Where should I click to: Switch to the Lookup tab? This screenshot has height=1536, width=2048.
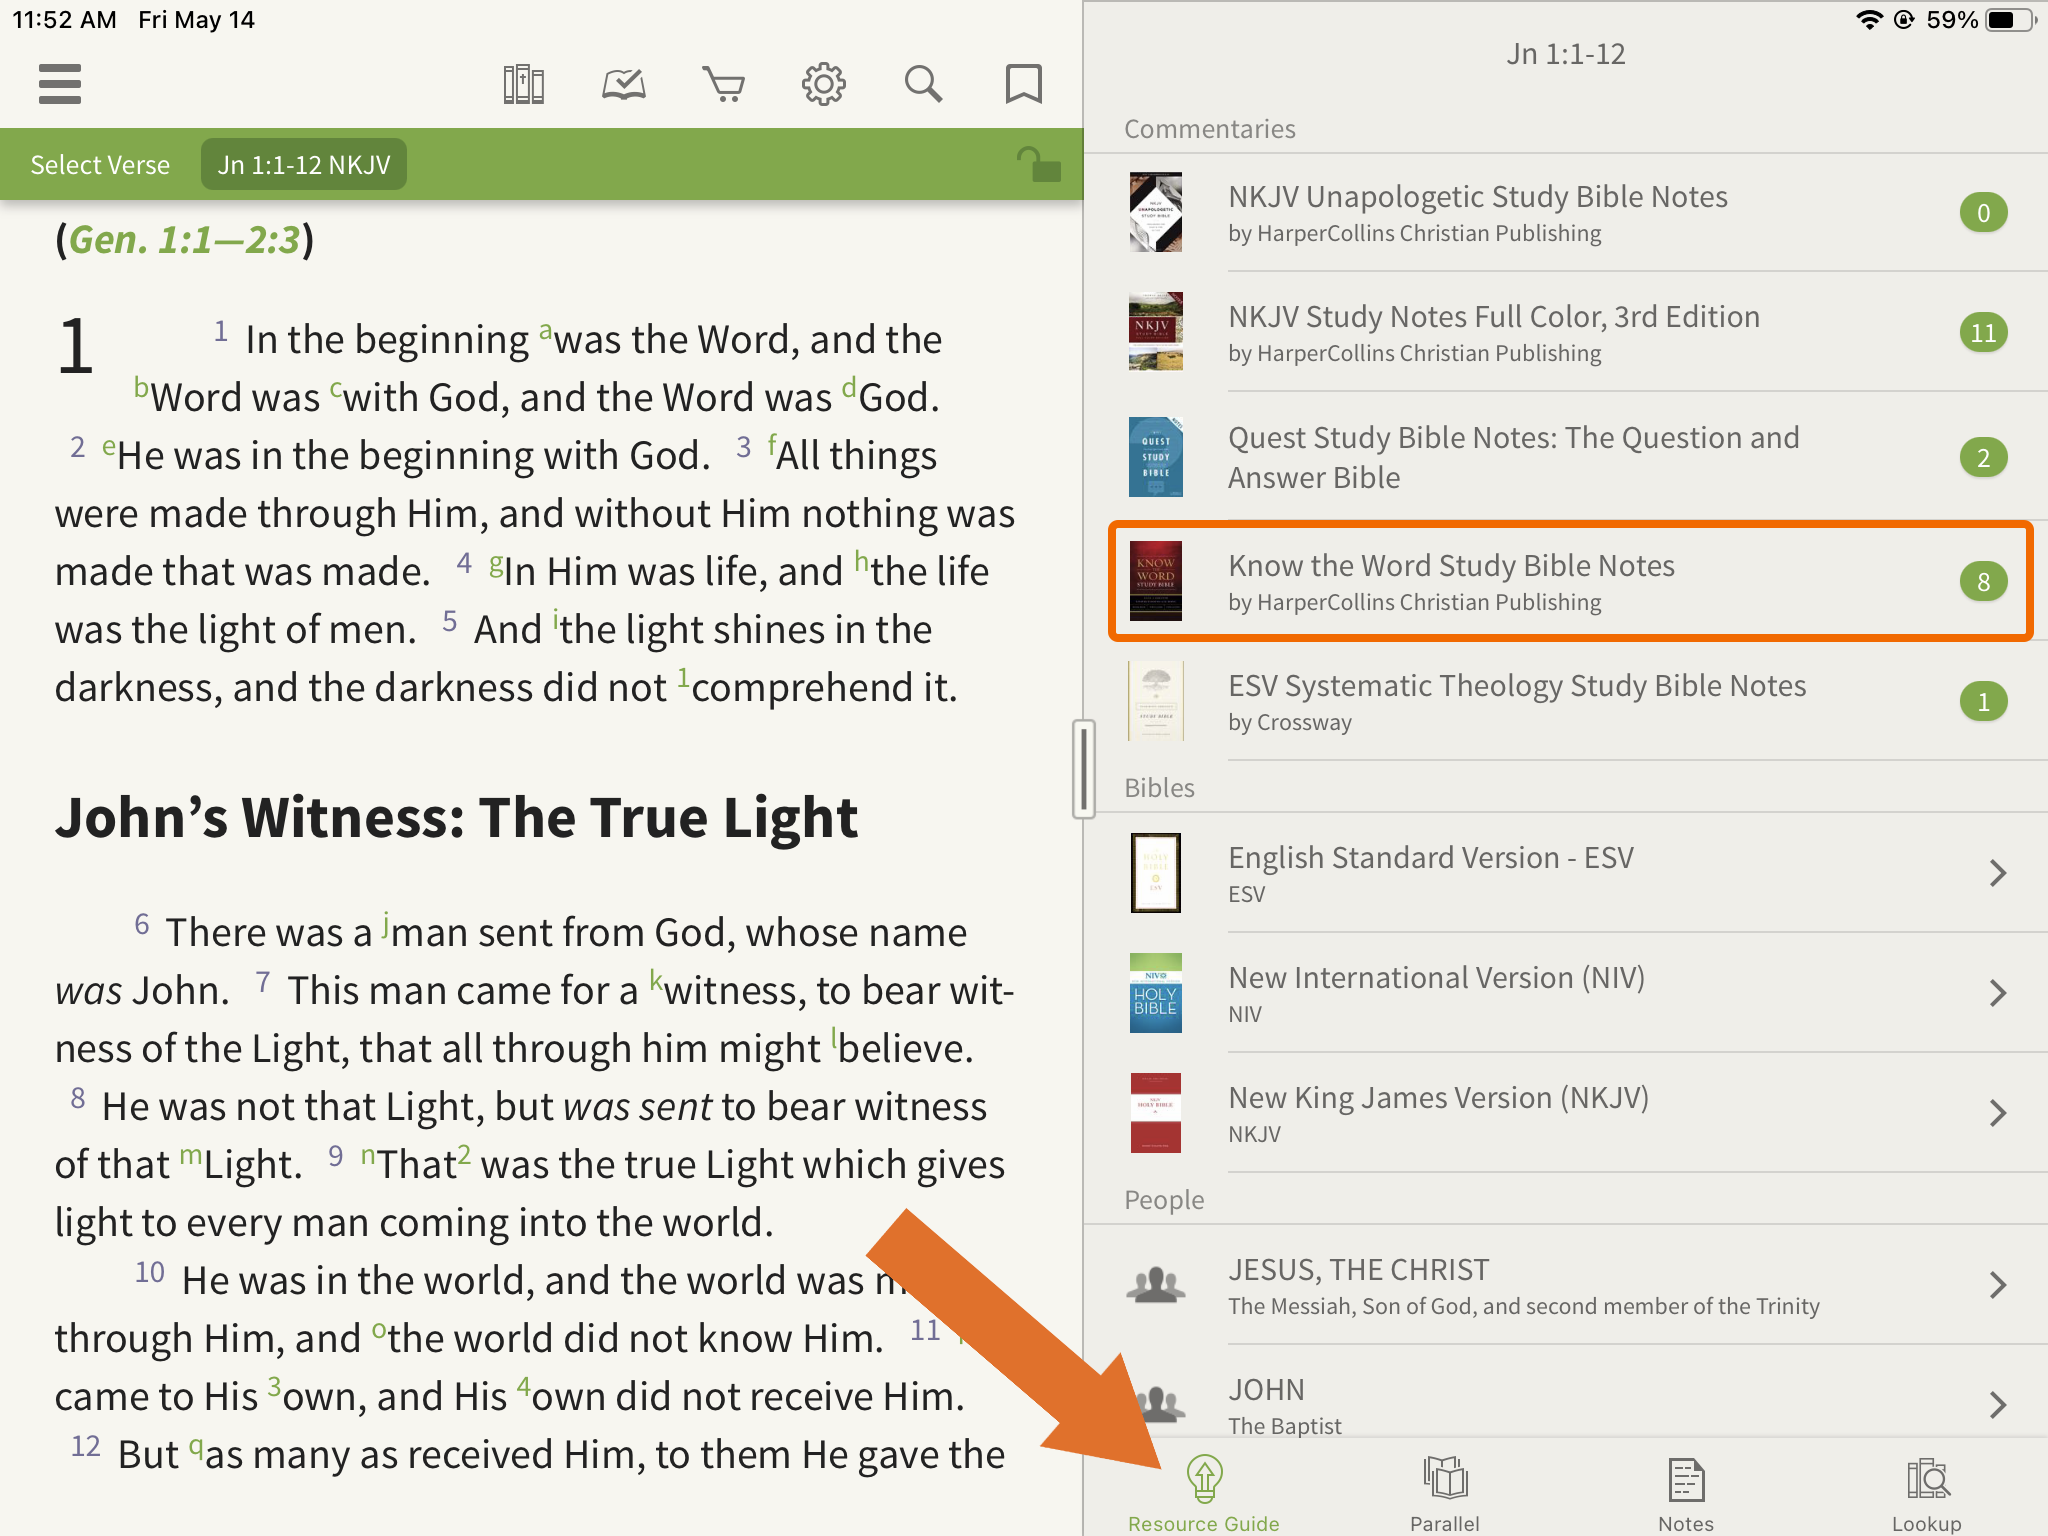point(1927,1493)
